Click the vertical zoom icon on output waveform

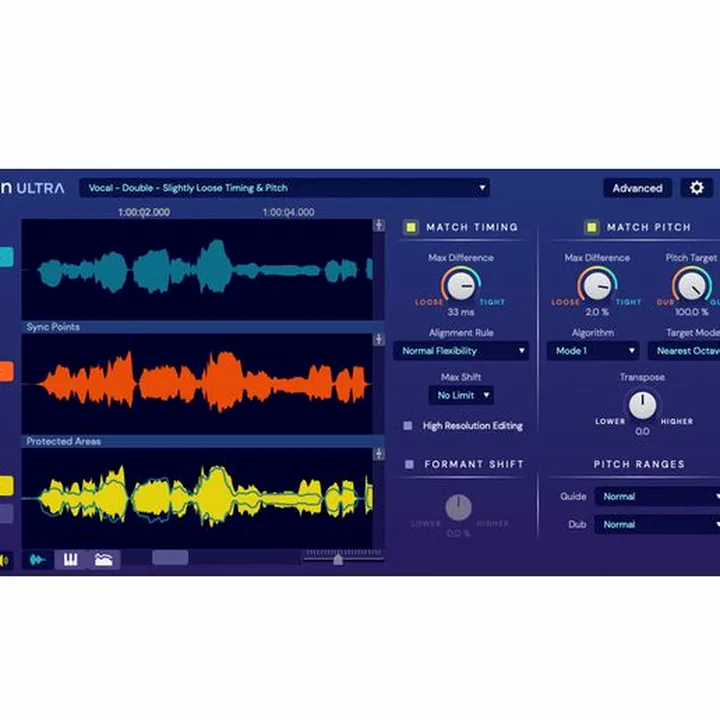coord(379,454)
